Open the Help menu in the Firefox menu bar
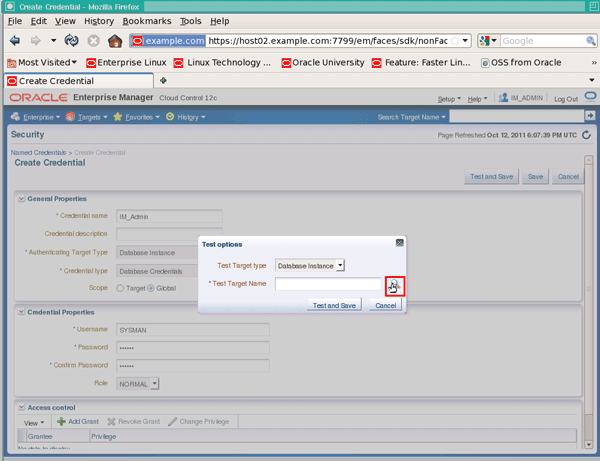The width and height of the screenshot is (600, 461). click(x=220, y=21)
